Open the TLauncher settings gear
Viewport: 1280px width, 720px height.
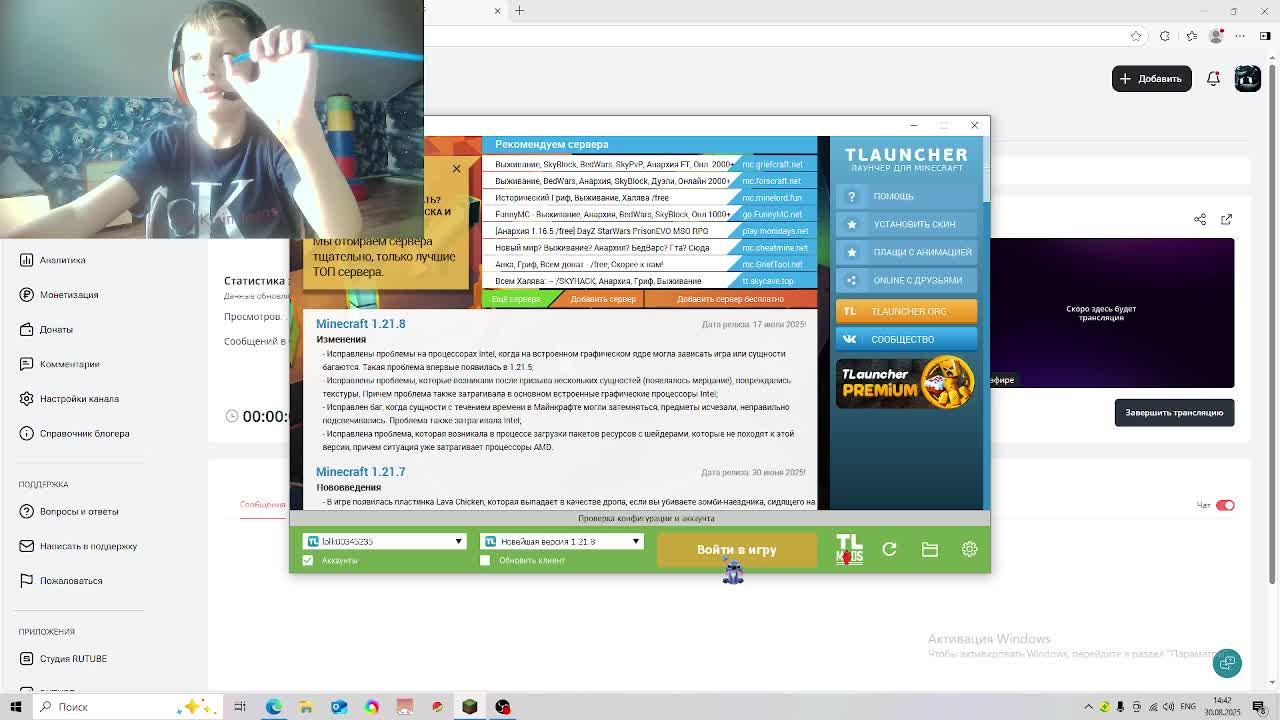[x=969, y=549]
